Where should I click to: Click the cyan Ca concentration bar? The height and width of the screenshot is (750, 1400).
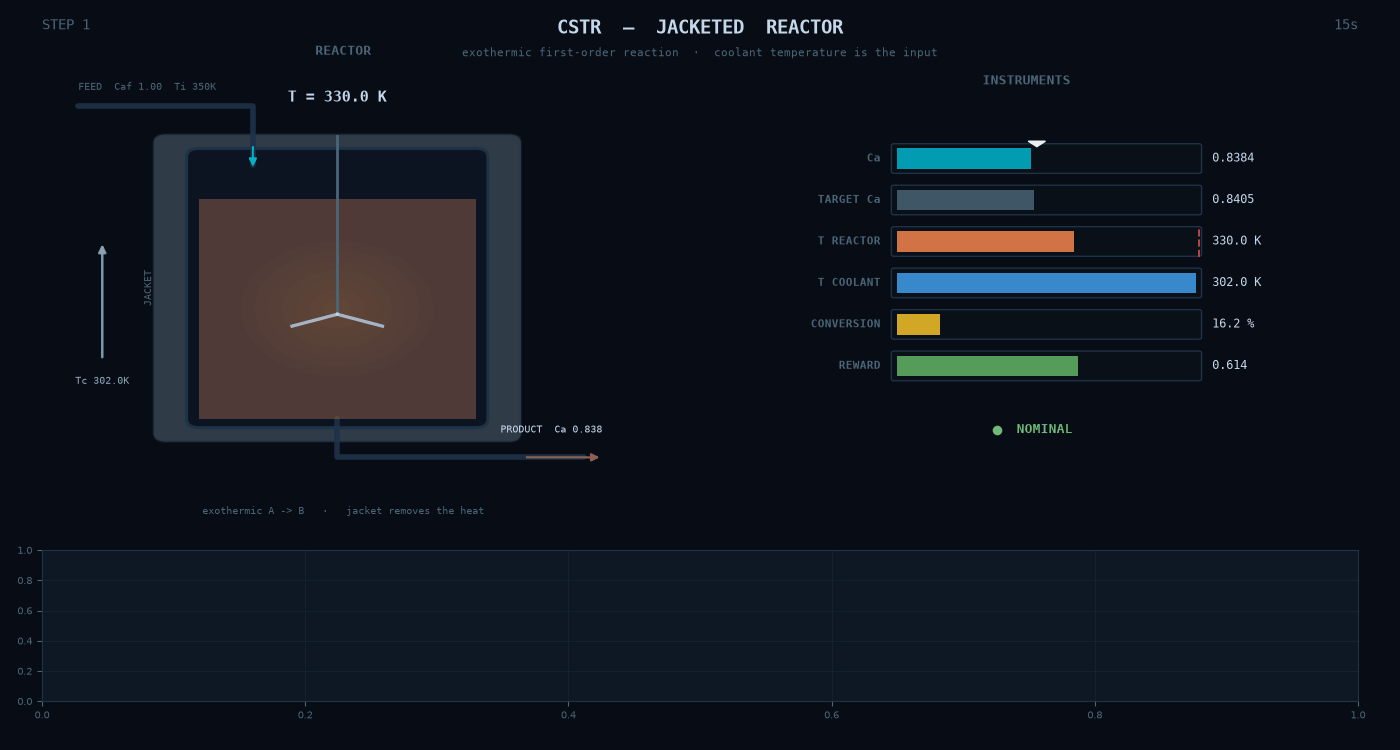(964, 158)
